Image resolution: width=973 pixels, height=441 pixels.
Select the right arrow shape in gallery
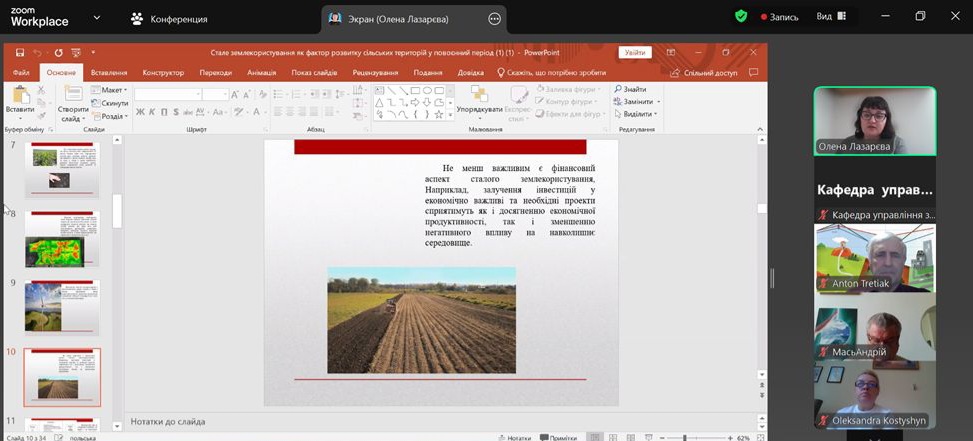(415, 102)
